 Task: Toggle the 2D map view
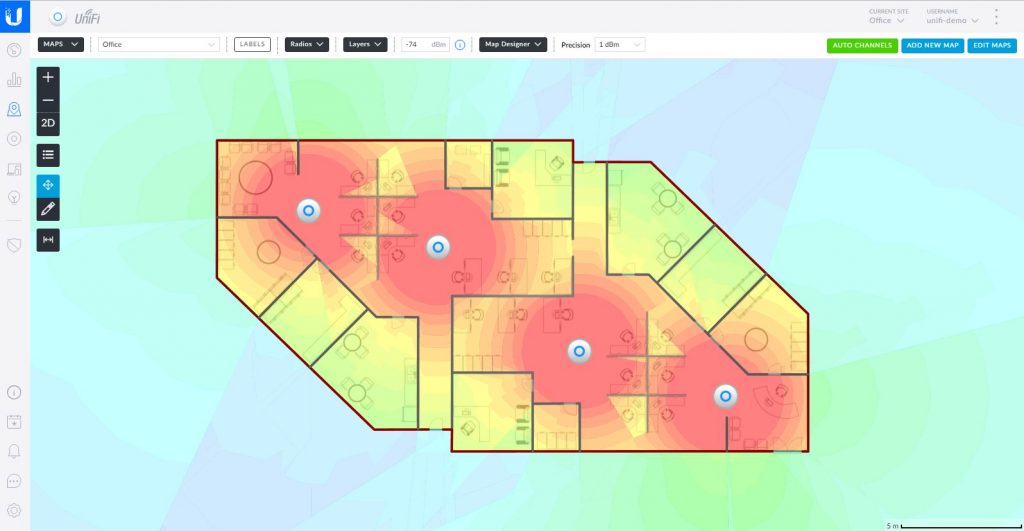48,124
